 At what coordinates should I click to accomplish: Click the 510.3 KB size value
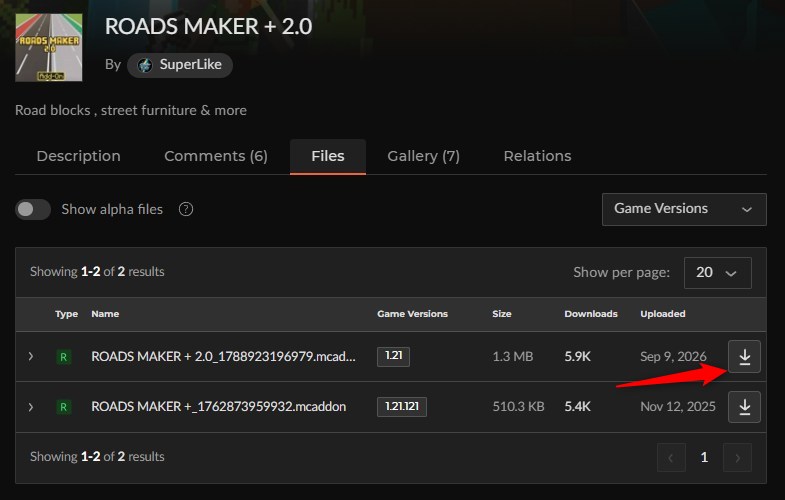coord(518,406)
